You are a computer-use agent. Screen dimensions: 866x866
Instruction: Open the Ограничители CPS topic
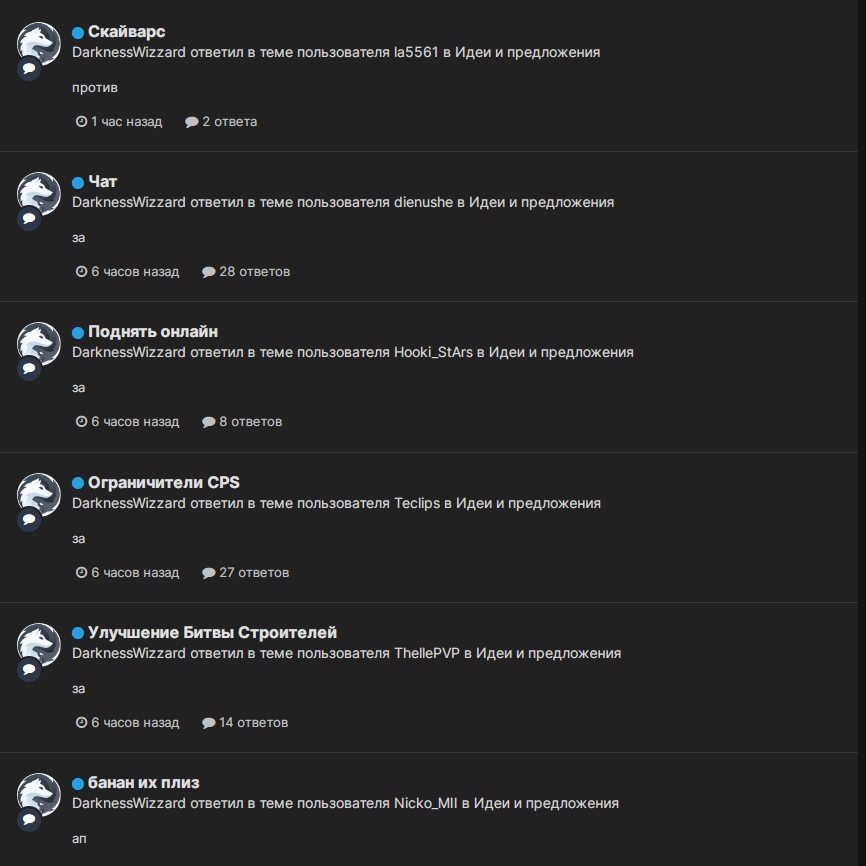pyautogui.click(x=164, y=483)
